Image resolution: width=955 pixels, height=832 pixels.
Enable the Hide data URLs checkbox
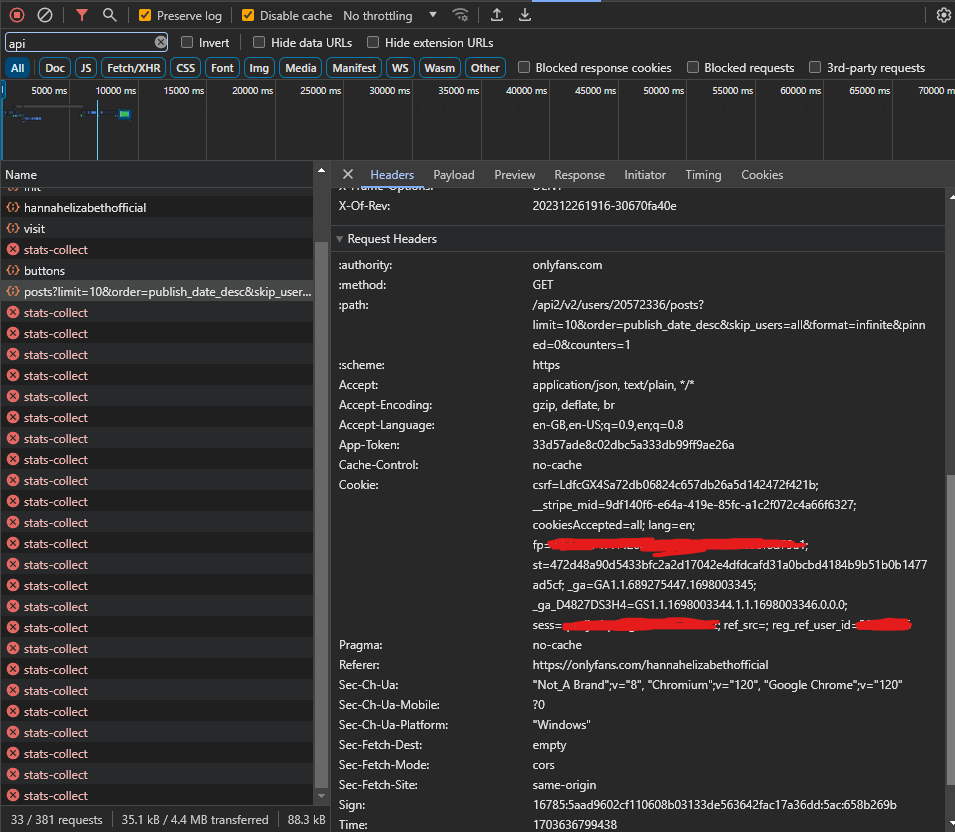(259, 43)
